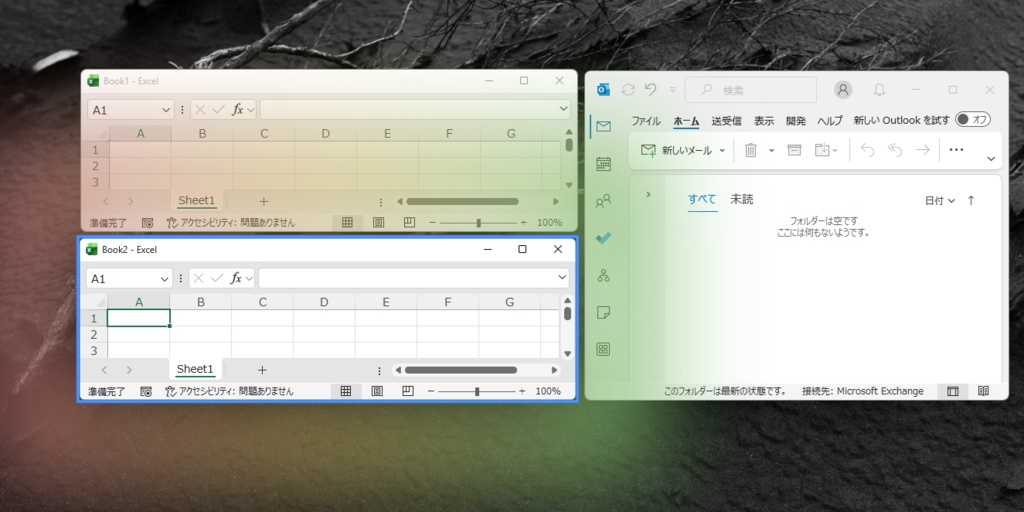Open To Do checkmark icon in Outlook
Screen dimensions: 1024x512
603,238
